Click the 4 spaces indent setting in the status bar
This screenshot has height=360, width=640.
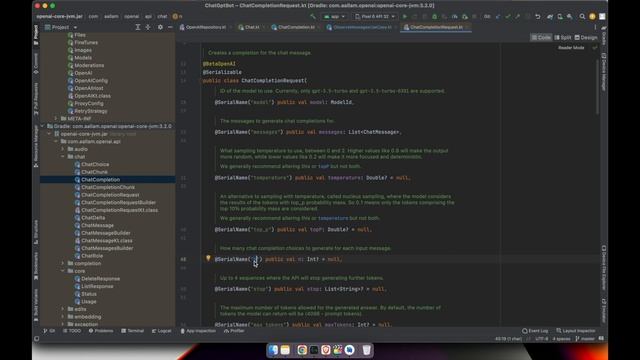click(561, 339)
